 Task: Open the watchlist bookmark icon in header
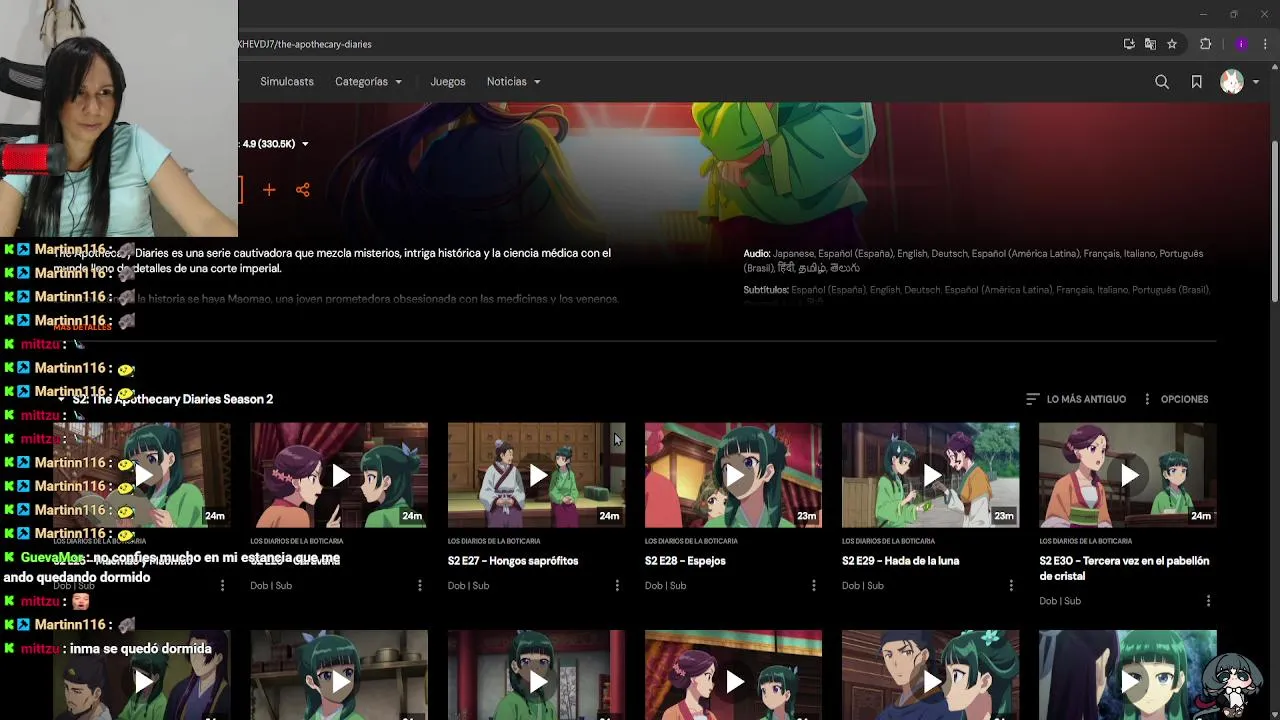1196,82
